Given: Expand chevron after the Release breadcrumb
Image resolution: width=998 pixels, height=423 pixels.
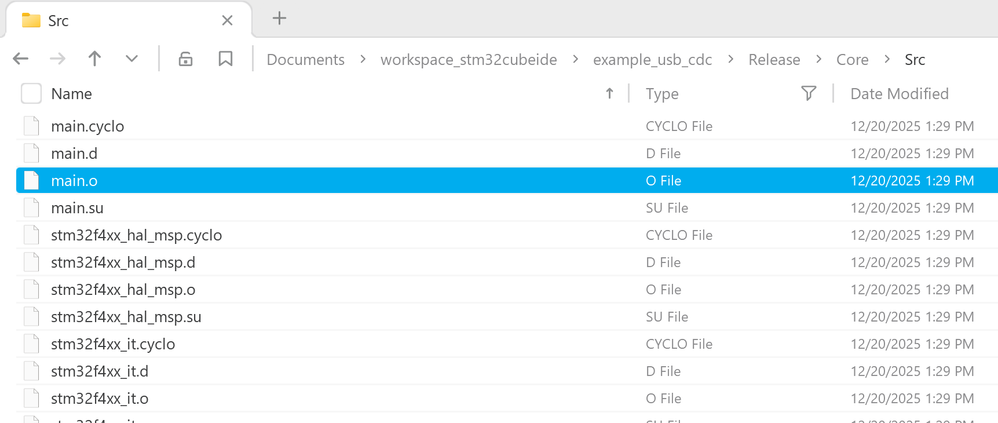Looking at the screenshot, I should click(x=818, y=60).
